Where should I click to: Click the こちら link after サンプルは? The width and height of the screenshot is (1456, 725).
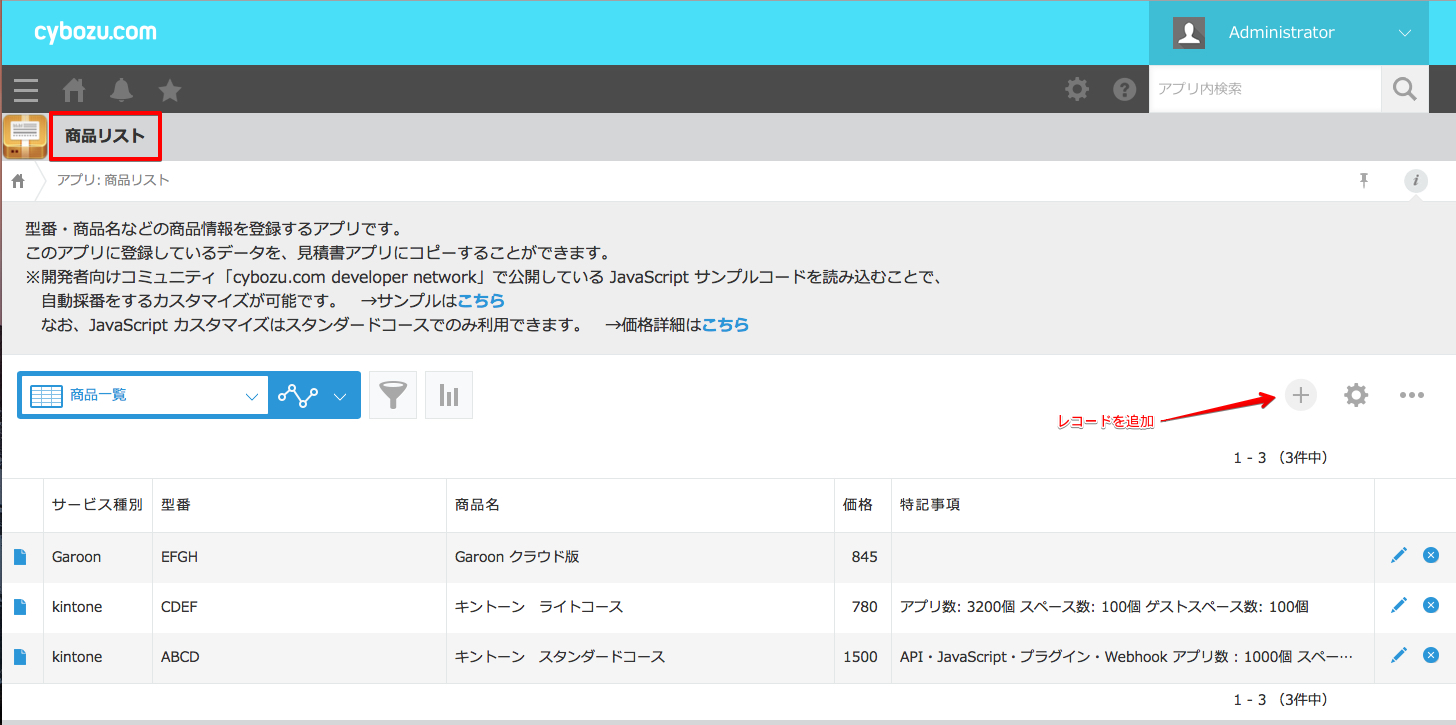[x=481, y=300]
